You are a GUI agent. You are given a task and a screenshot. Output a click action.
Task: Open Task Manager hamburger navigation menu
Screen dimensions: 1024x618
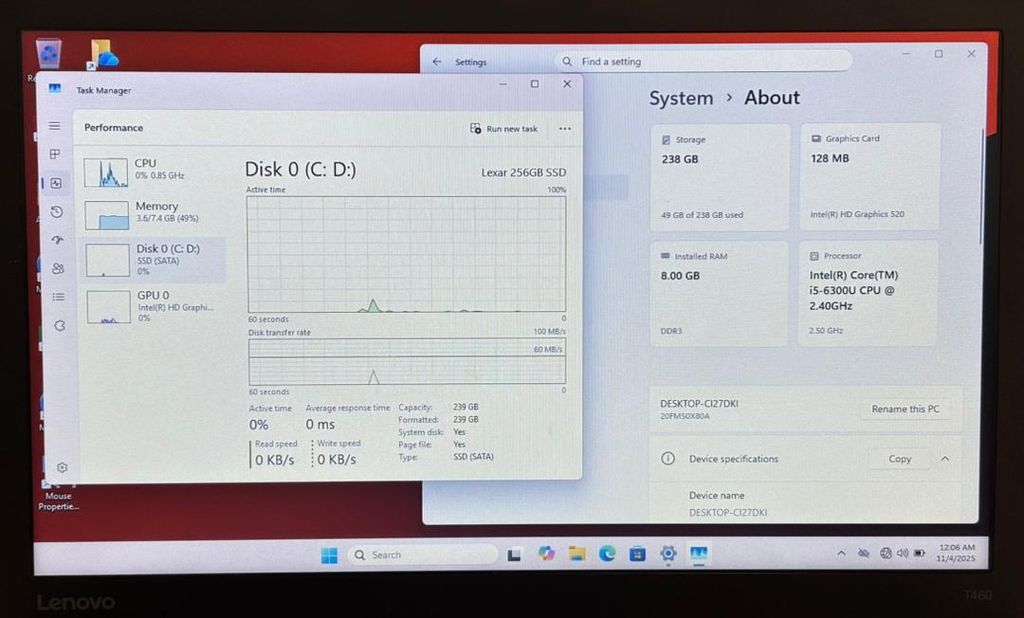55,126
